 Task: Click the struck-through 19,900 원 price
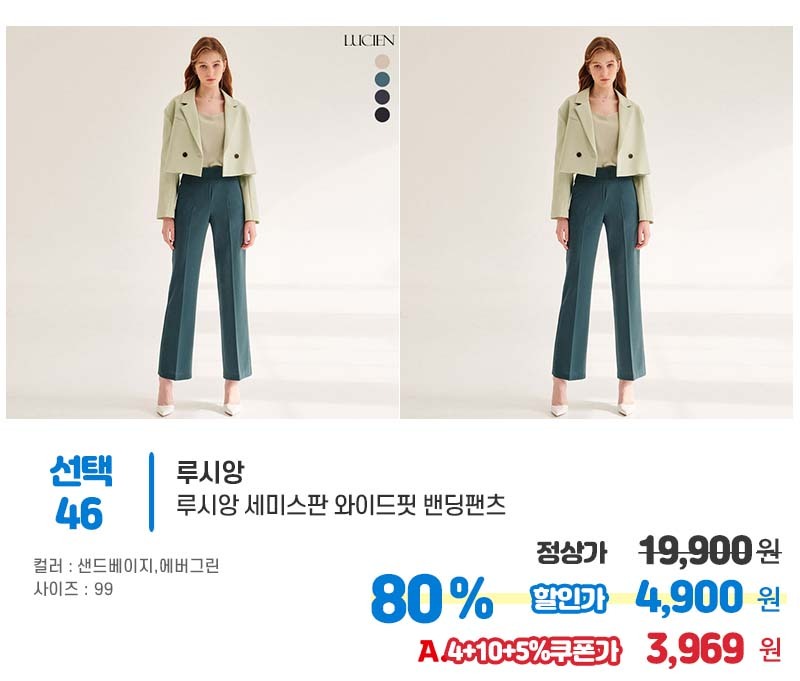(710, 550)
